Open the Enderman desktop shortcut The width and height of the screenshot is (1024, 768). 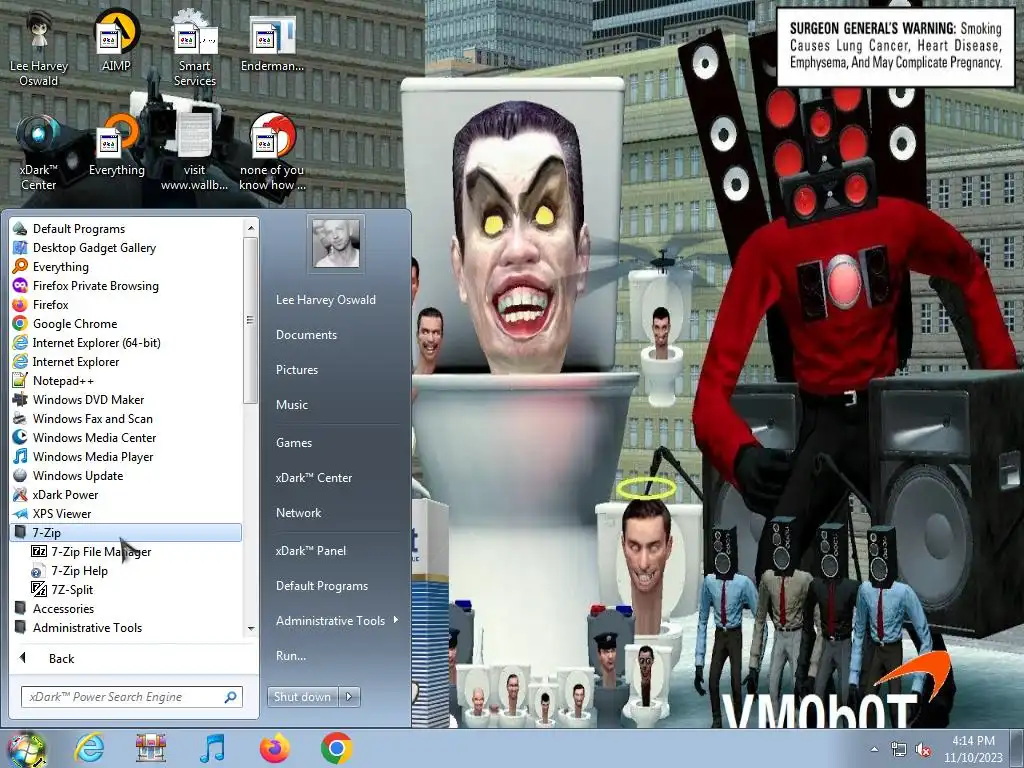coord(272,42)
